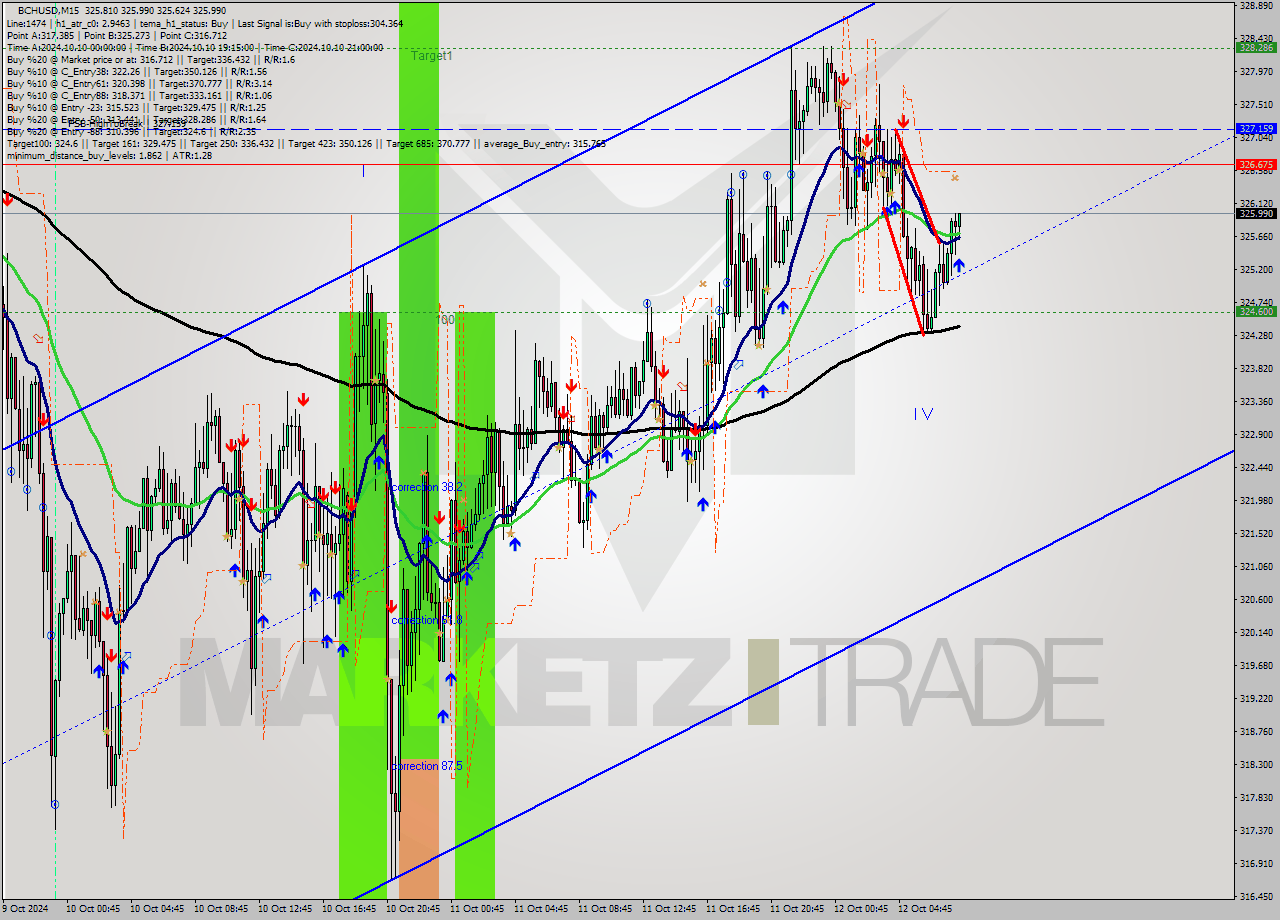Select the green 324.600 price tag
This screenshot has height=920, width=1280.
(1256, 311)
